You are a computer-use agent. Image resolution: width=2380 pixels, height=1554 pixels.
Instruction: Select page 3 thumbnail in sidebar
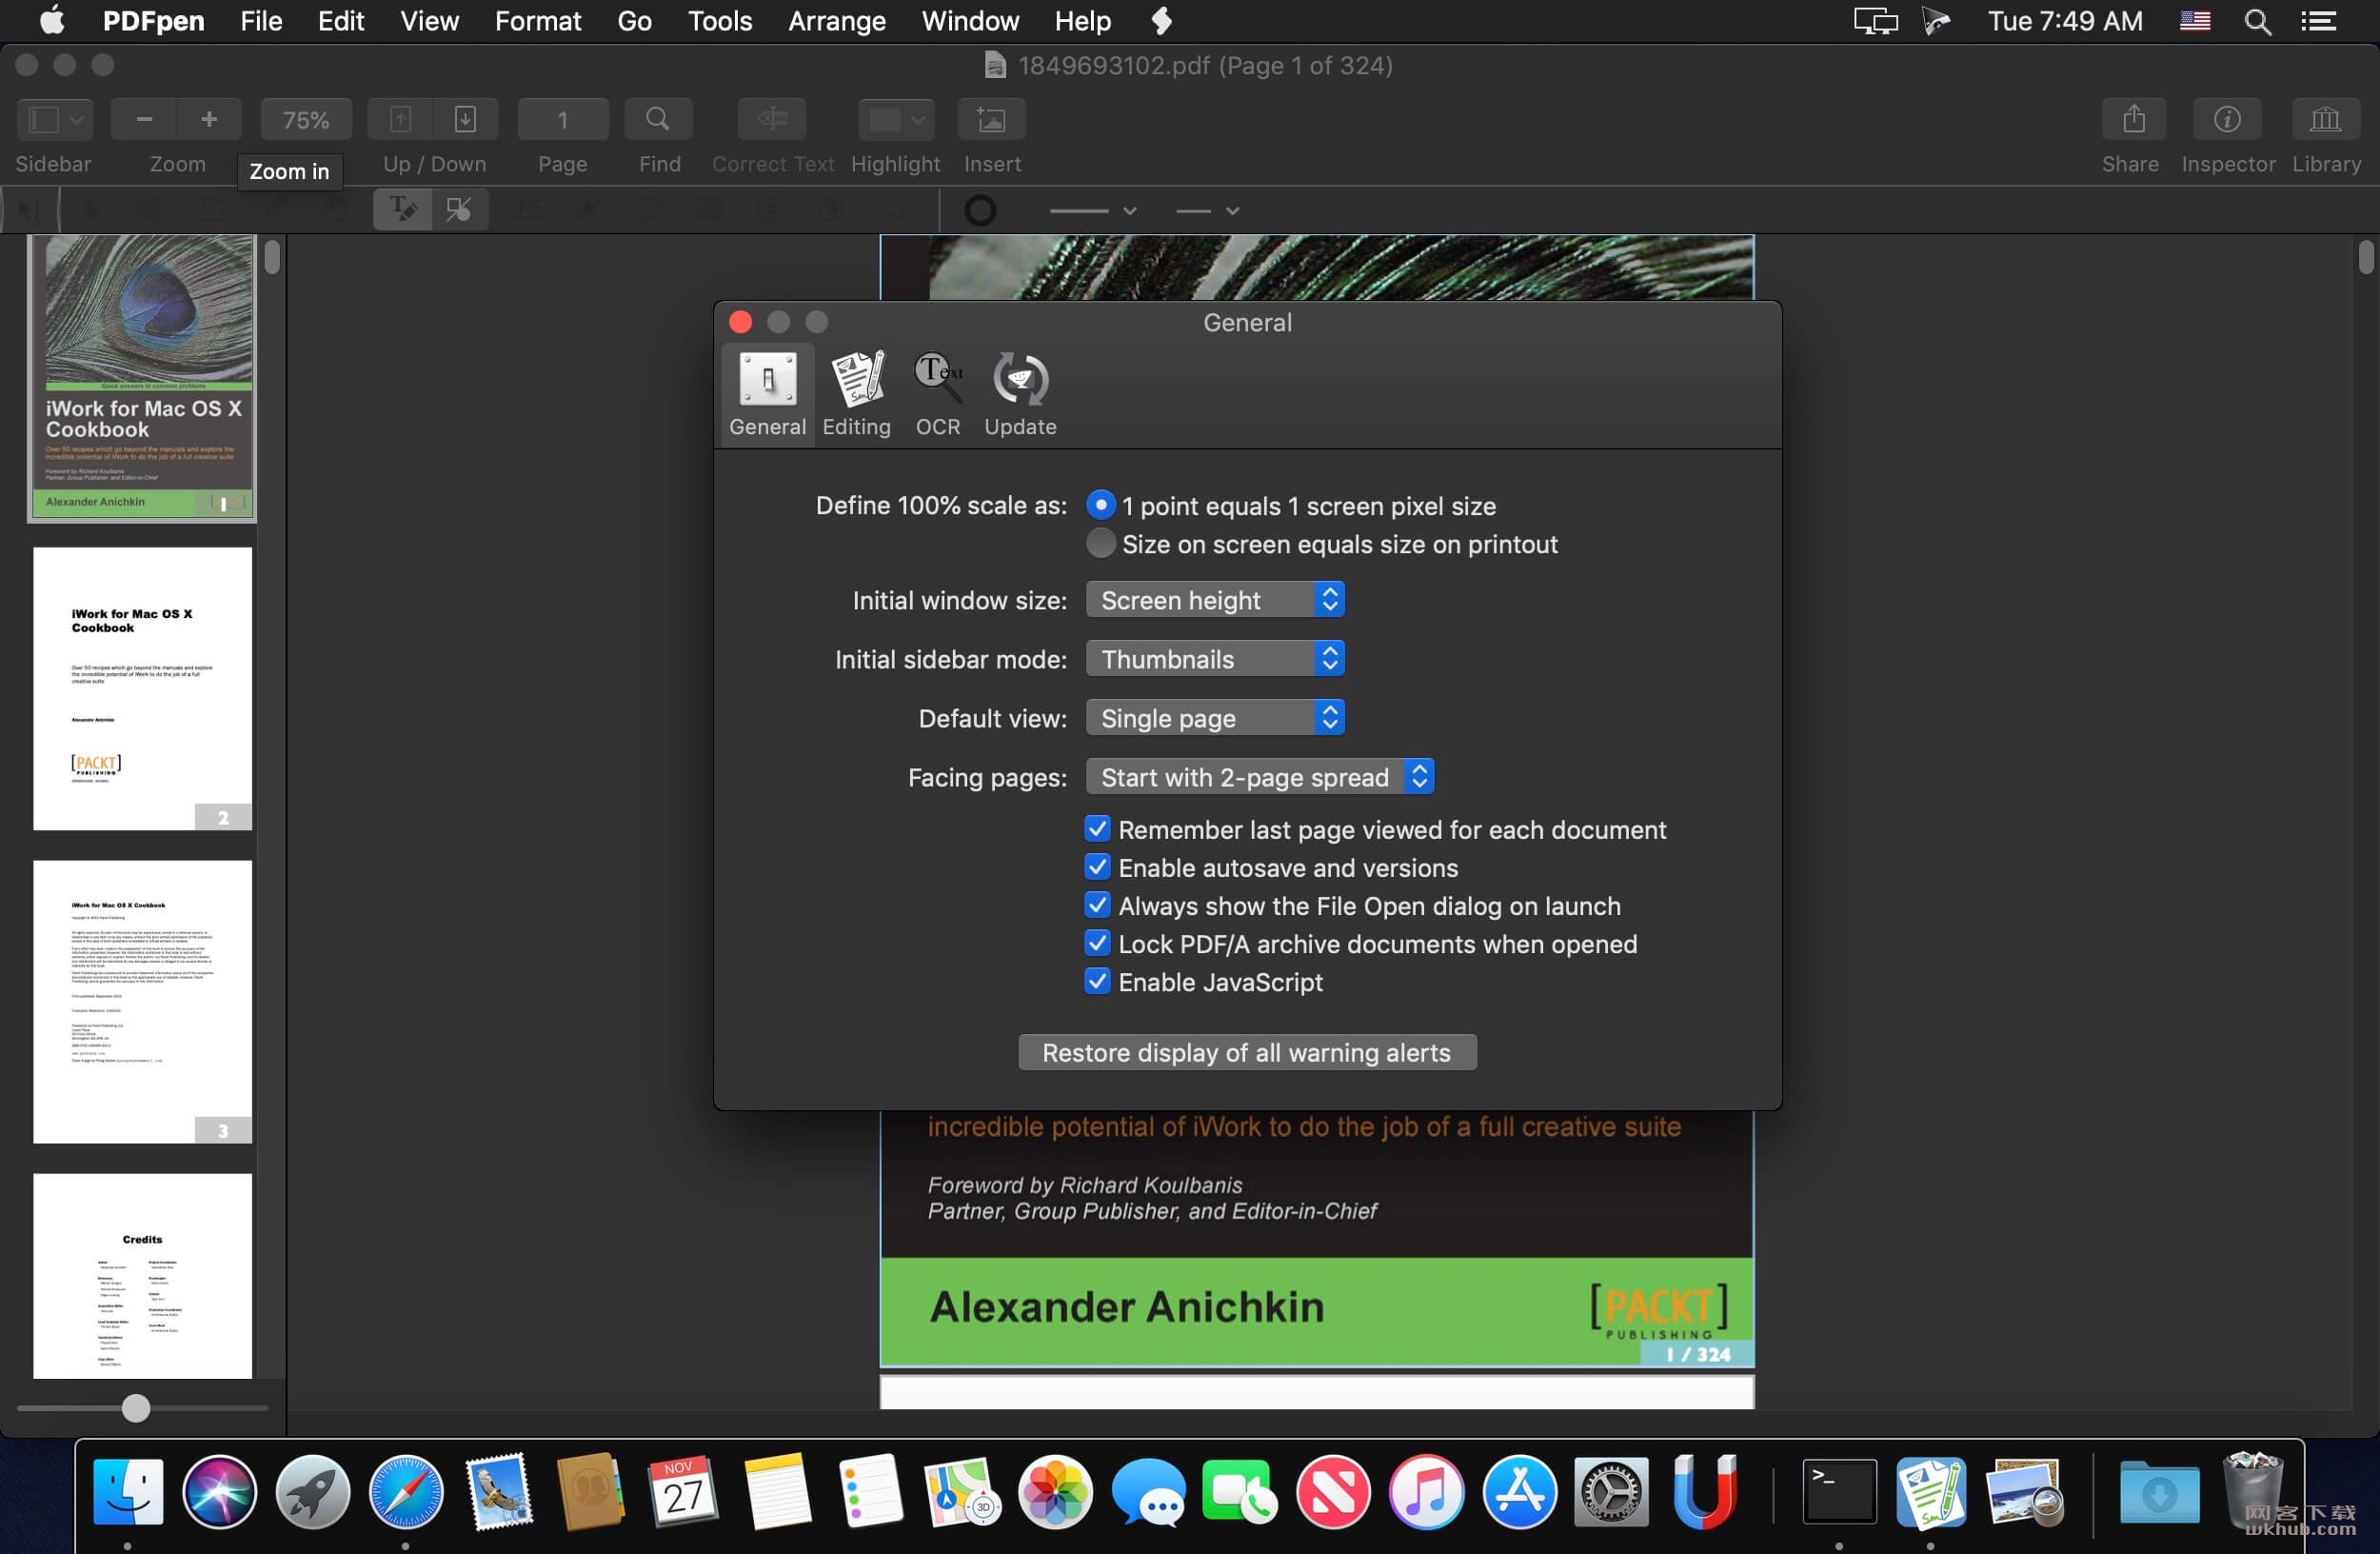coord(142,1001)
